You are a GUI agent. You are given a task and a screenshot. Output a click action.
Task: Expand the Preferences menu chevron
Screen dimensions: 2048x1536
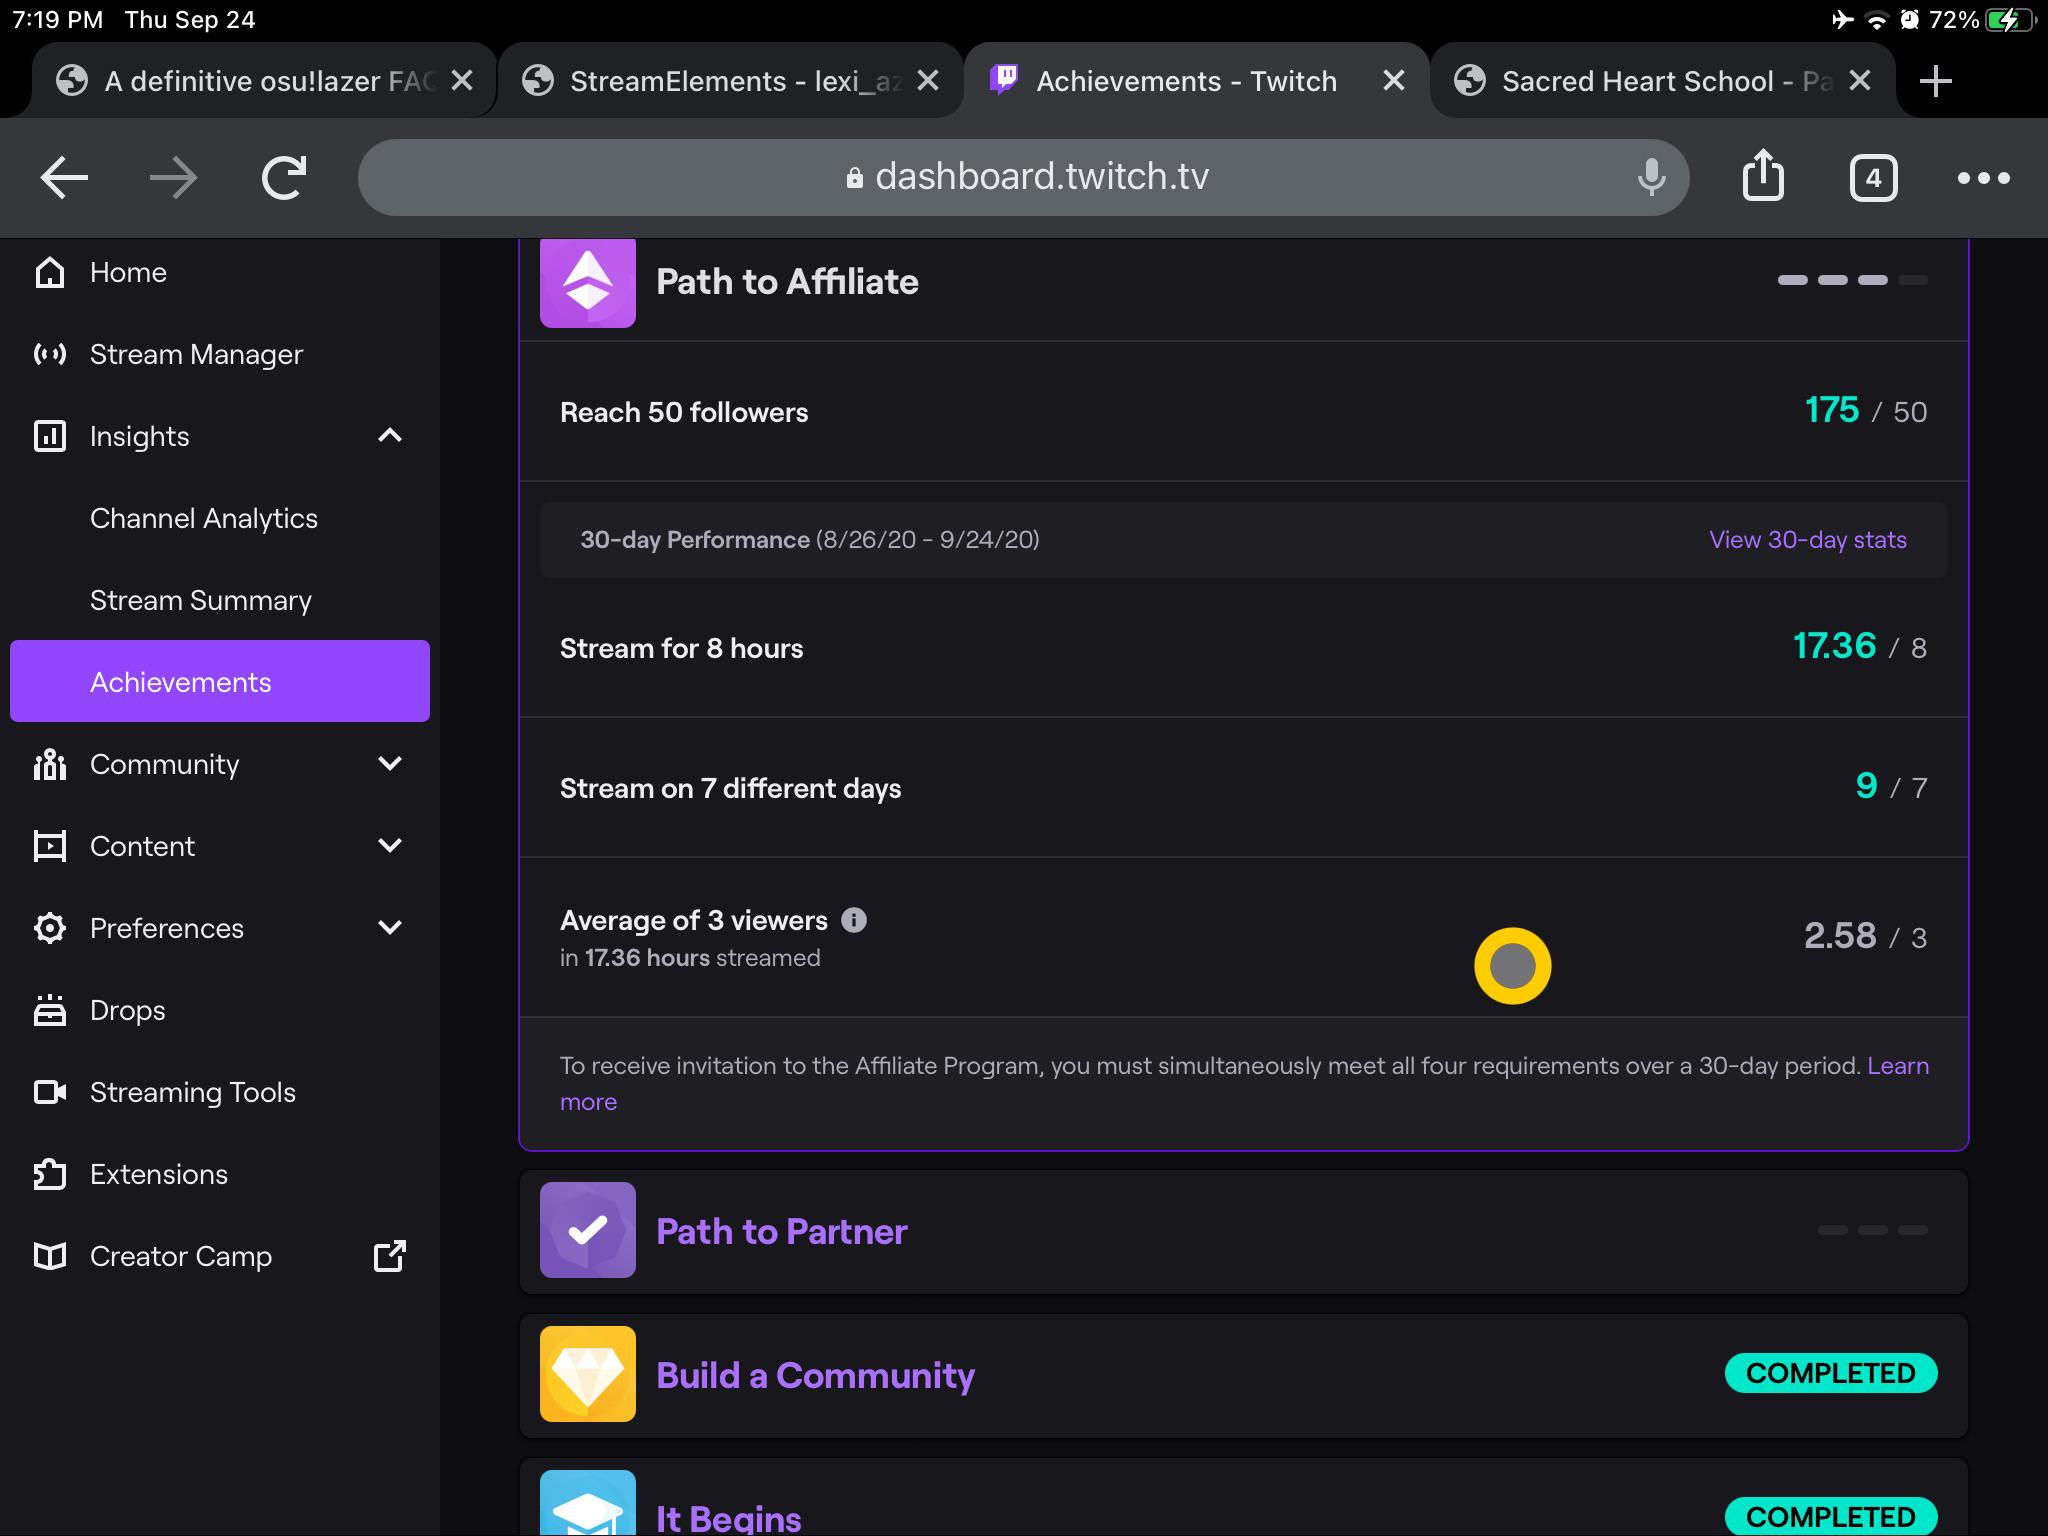tap(390, 928)
